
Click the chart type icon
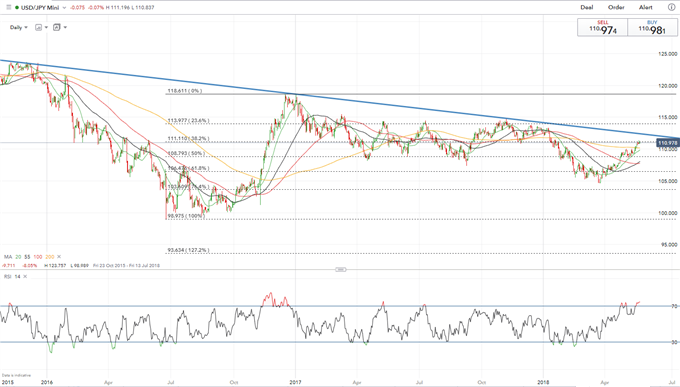(x=39, y=27)
